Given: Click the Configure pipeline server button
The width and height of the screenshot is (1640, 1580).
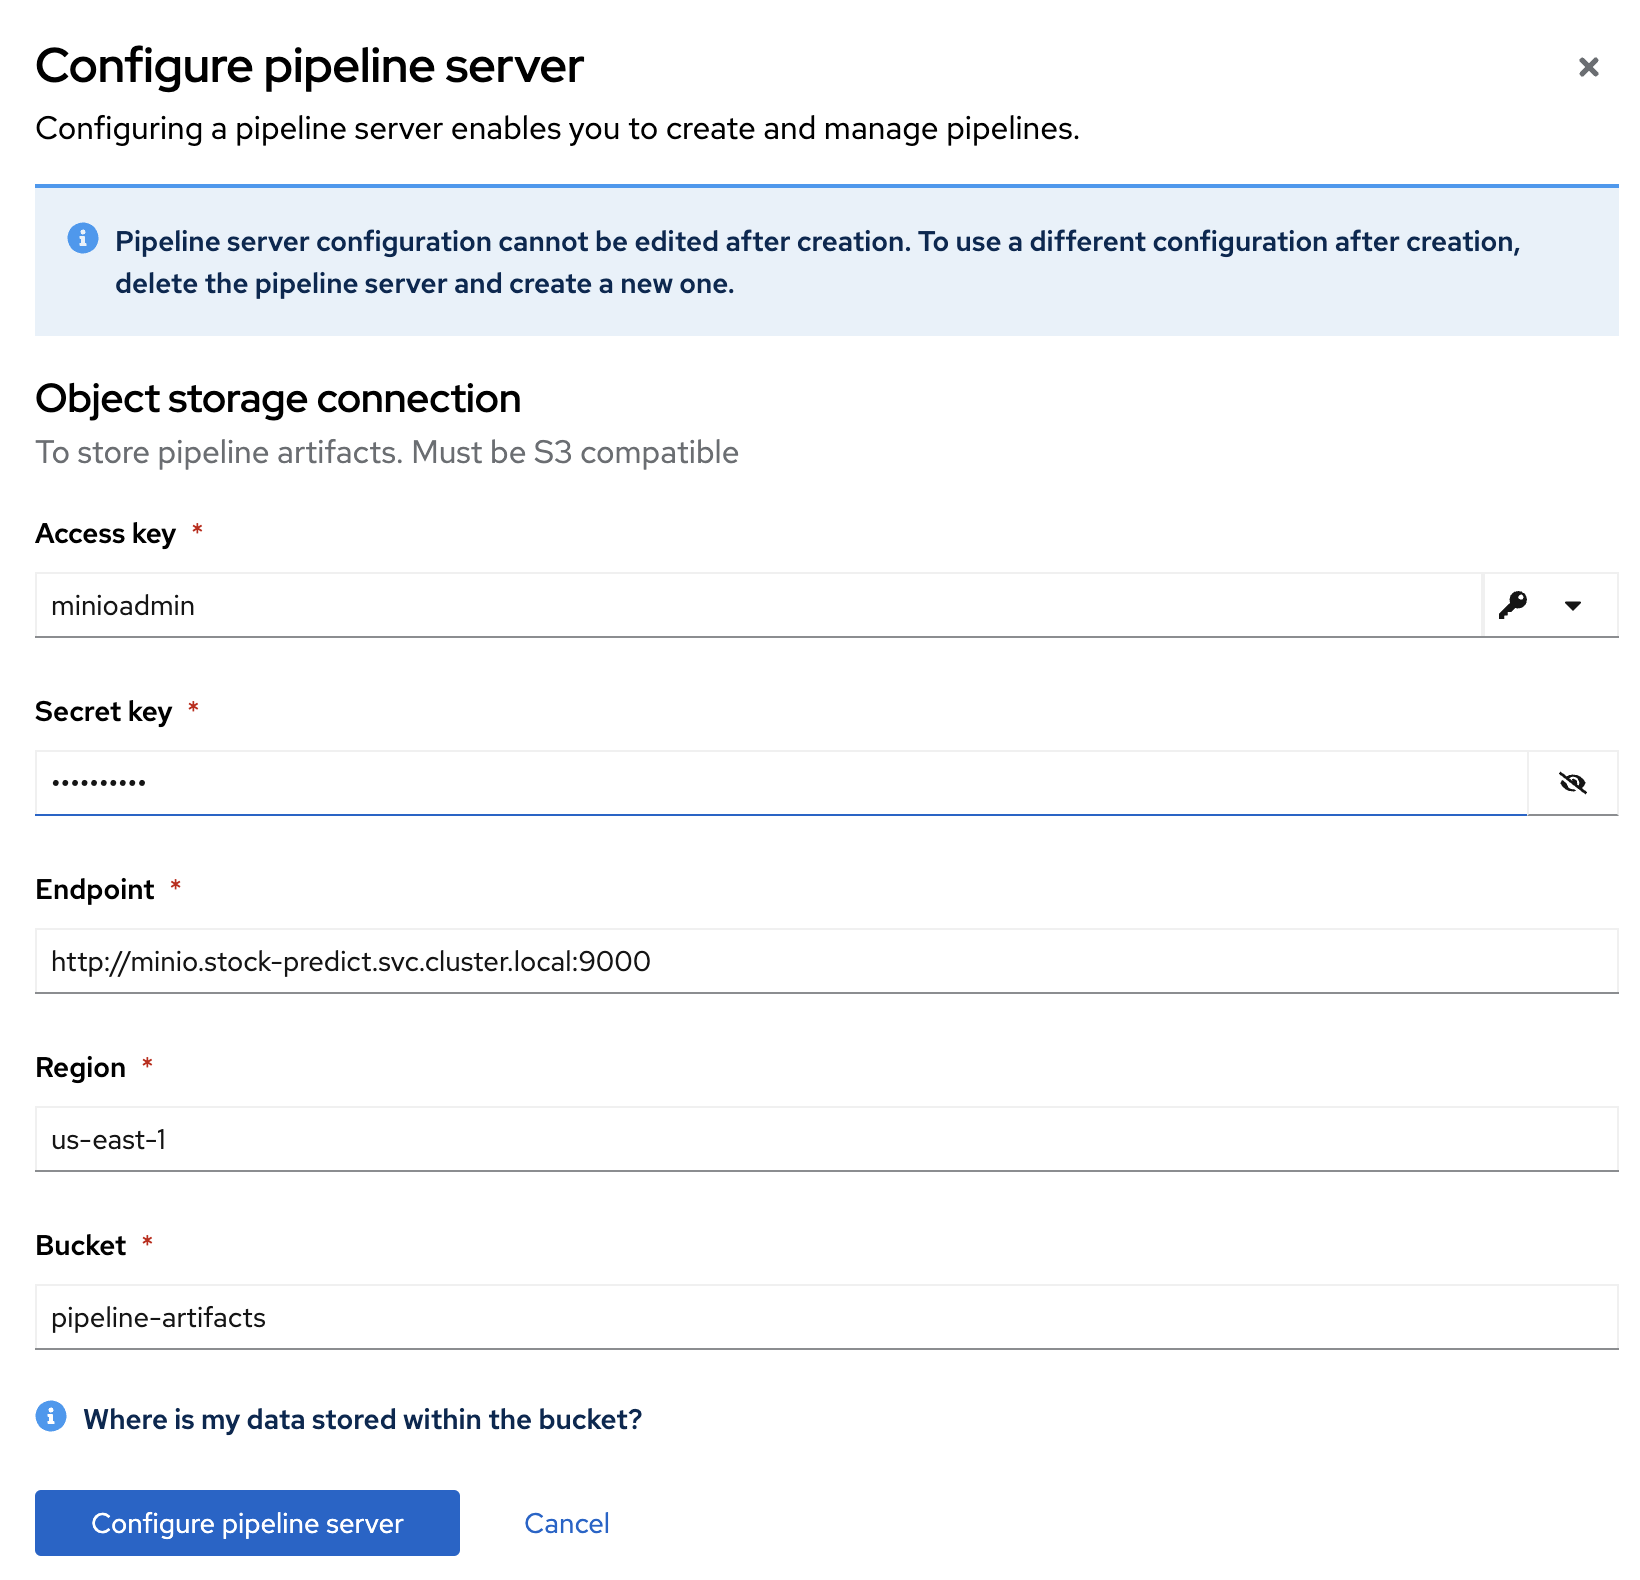Looking at the screenshot, I should coord(247,1523).
